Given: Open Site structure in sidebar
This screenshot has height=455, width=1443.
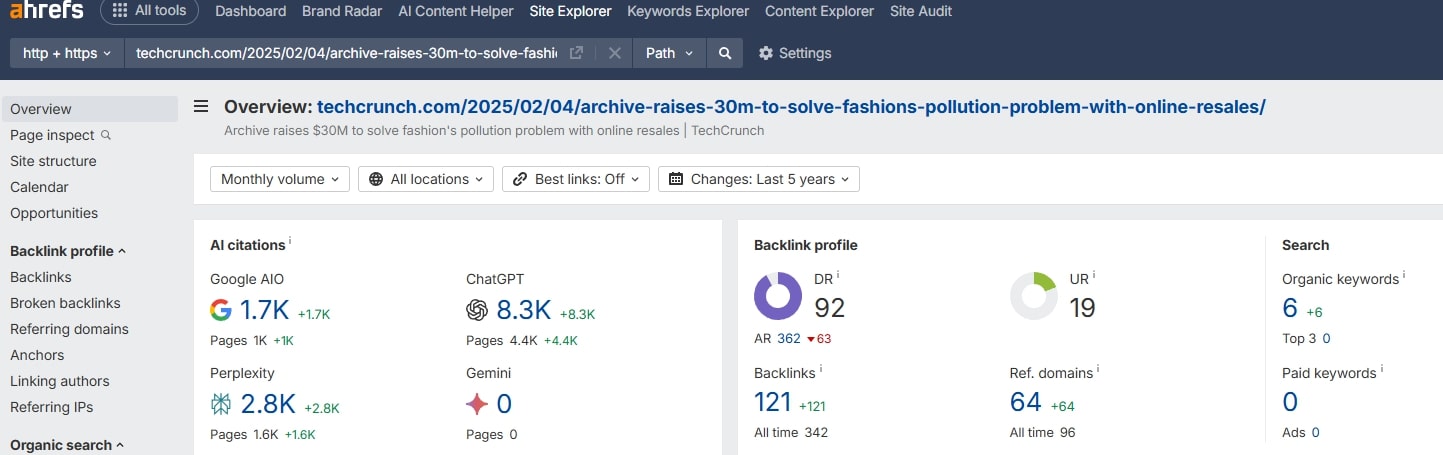Looking at the screenshot, I should (53, 161).
